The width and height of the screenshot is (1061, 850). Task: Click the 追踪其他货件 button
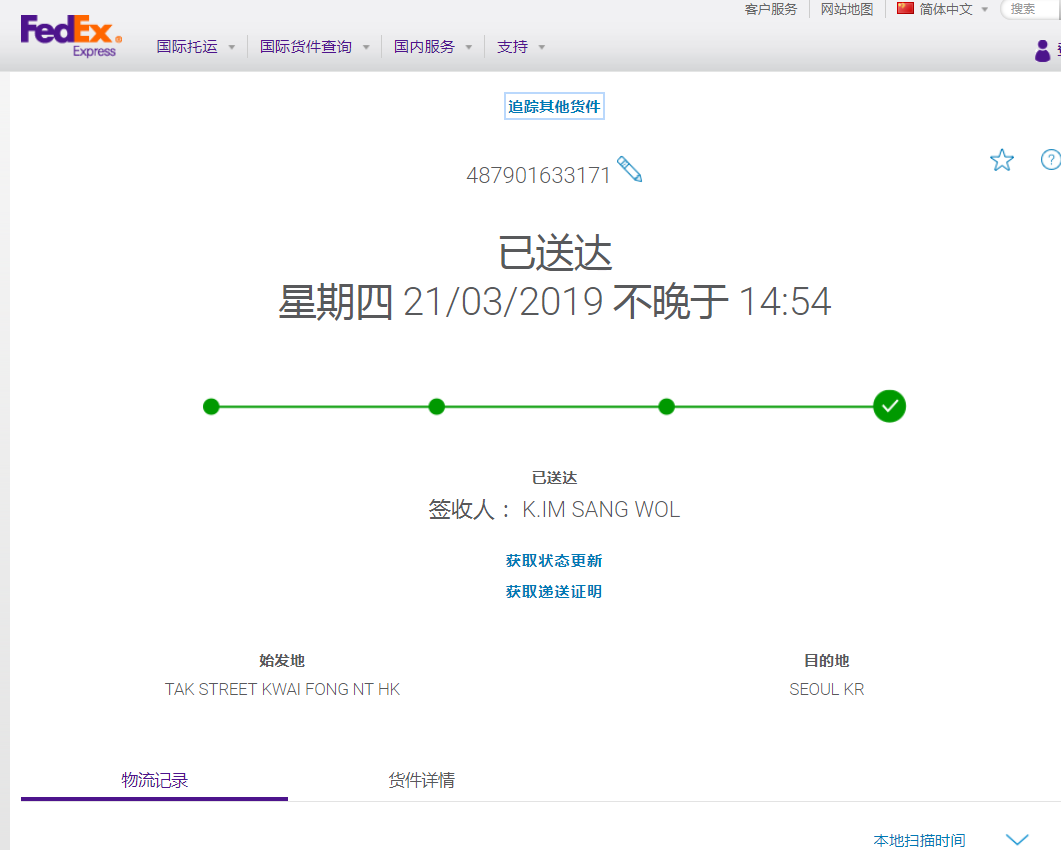click(x=554, y=106)
